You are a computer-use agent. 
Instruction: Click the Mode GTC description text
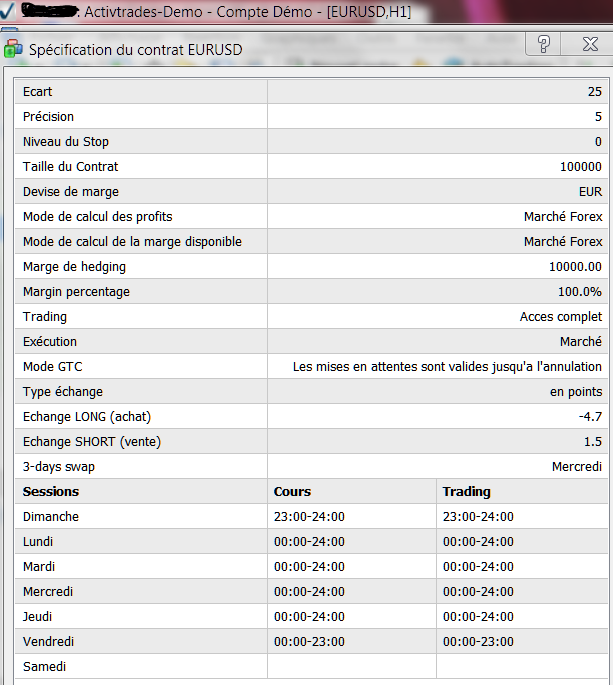tap(447, 367)
